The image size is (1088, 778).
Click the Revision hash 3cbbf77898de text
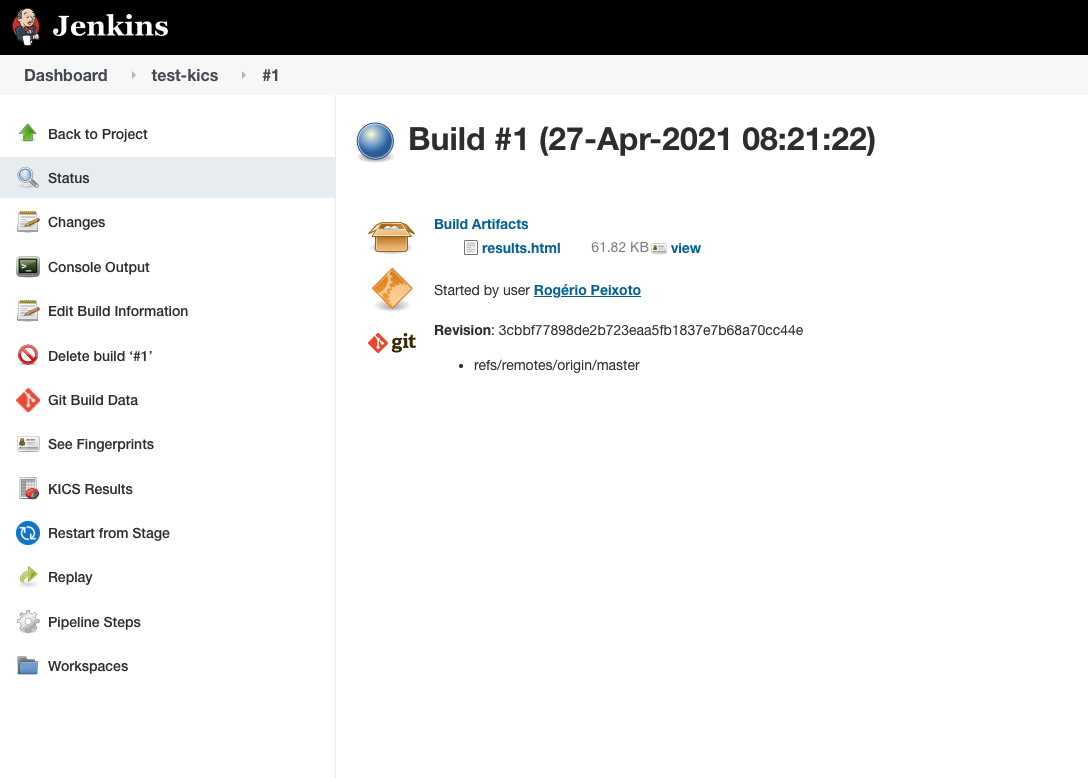[651, 330]
